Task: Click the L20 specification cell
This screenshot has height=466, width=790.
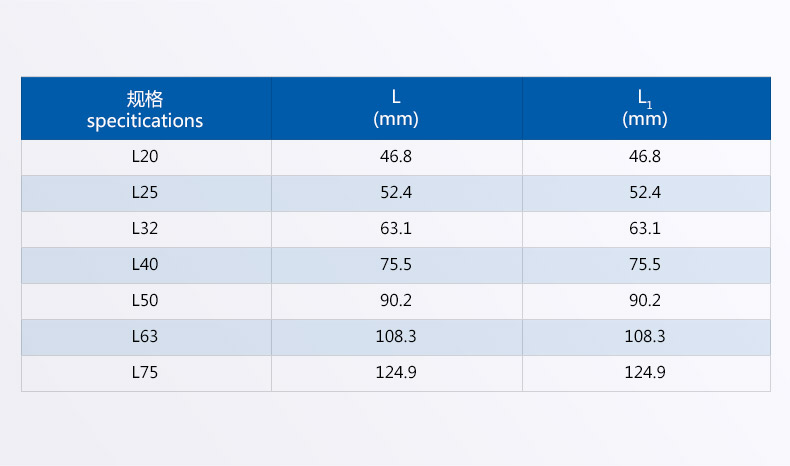Action: pyautogui.click(x=145, y=157)
